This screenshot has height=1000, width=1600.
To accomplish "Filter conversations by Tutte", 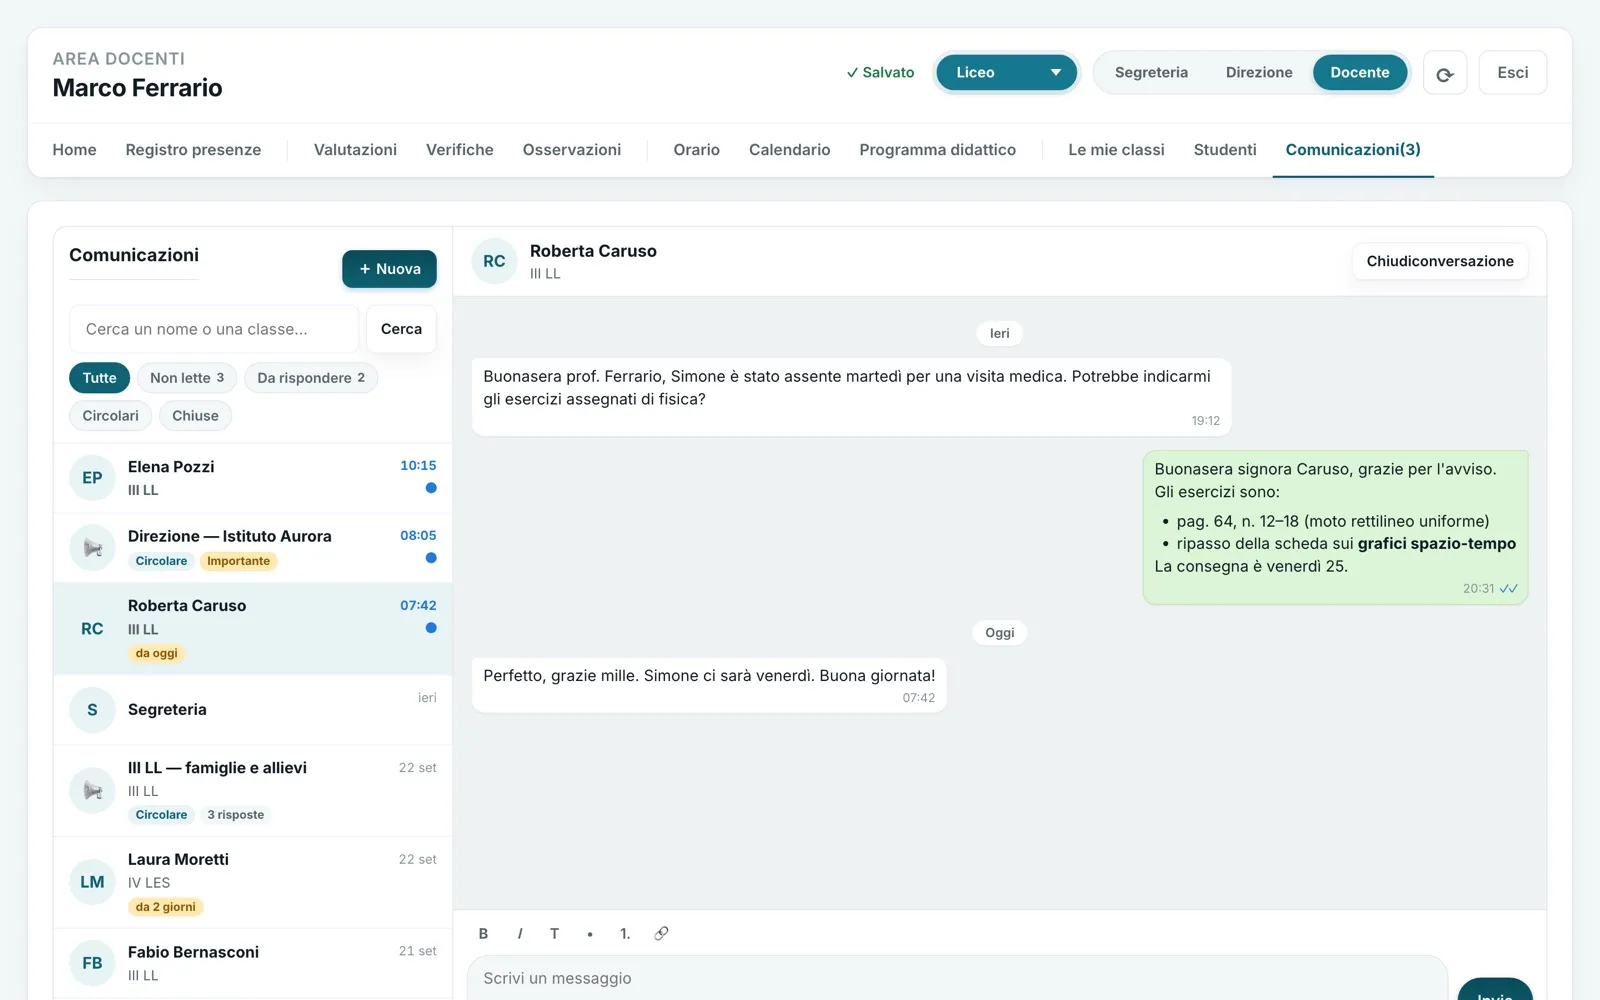I will click(99, 378).
